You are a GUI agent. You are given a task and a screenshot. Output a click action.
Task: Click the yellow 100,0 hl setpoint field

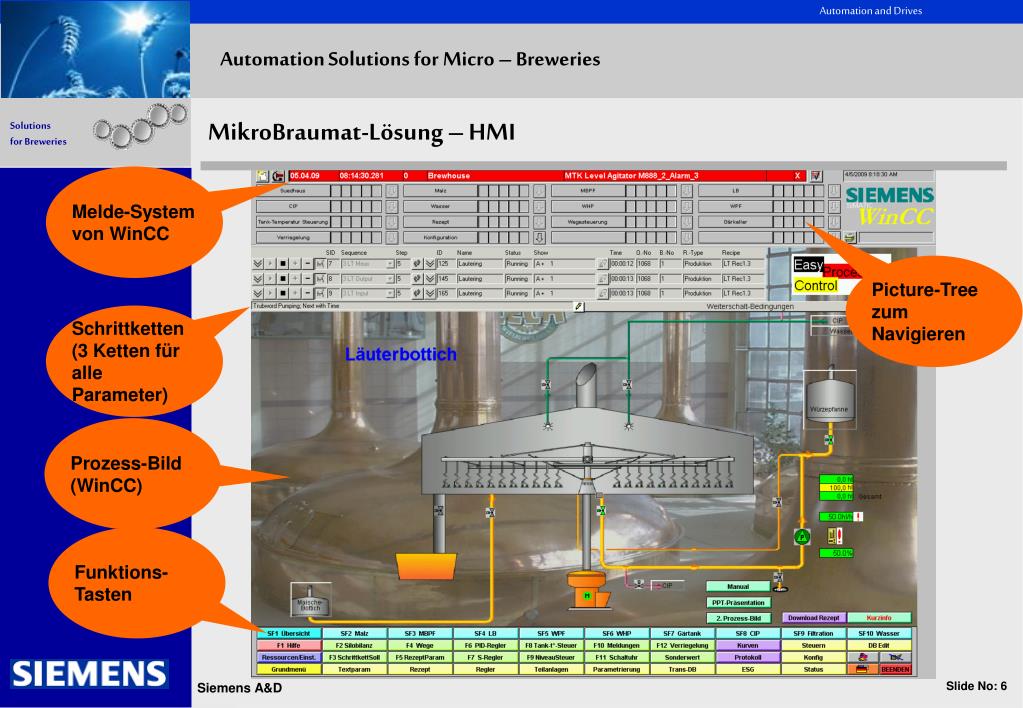click(836, 488)
